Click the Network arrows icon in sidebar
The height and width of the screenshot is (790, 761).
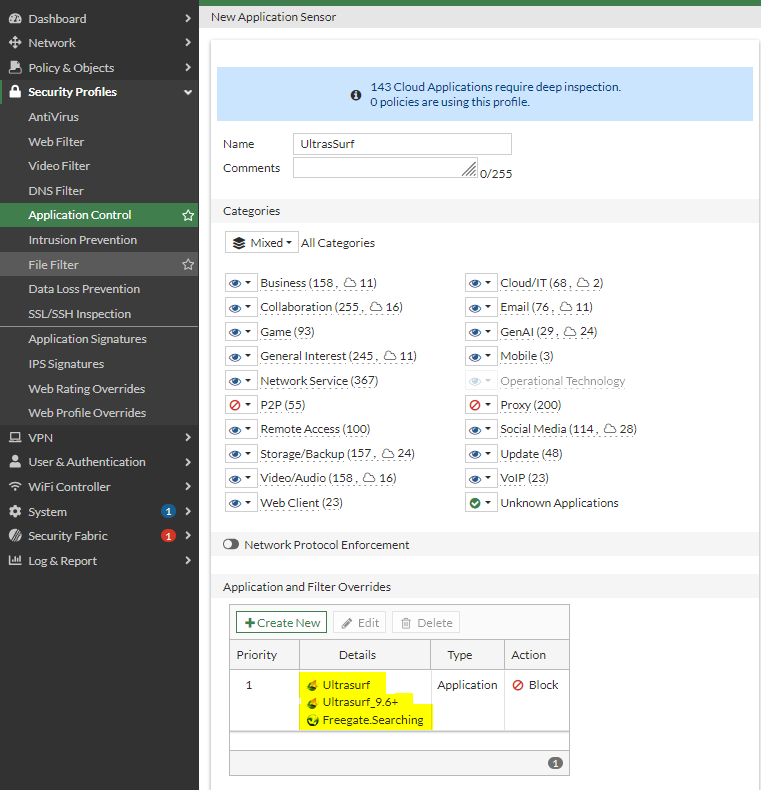15,42
